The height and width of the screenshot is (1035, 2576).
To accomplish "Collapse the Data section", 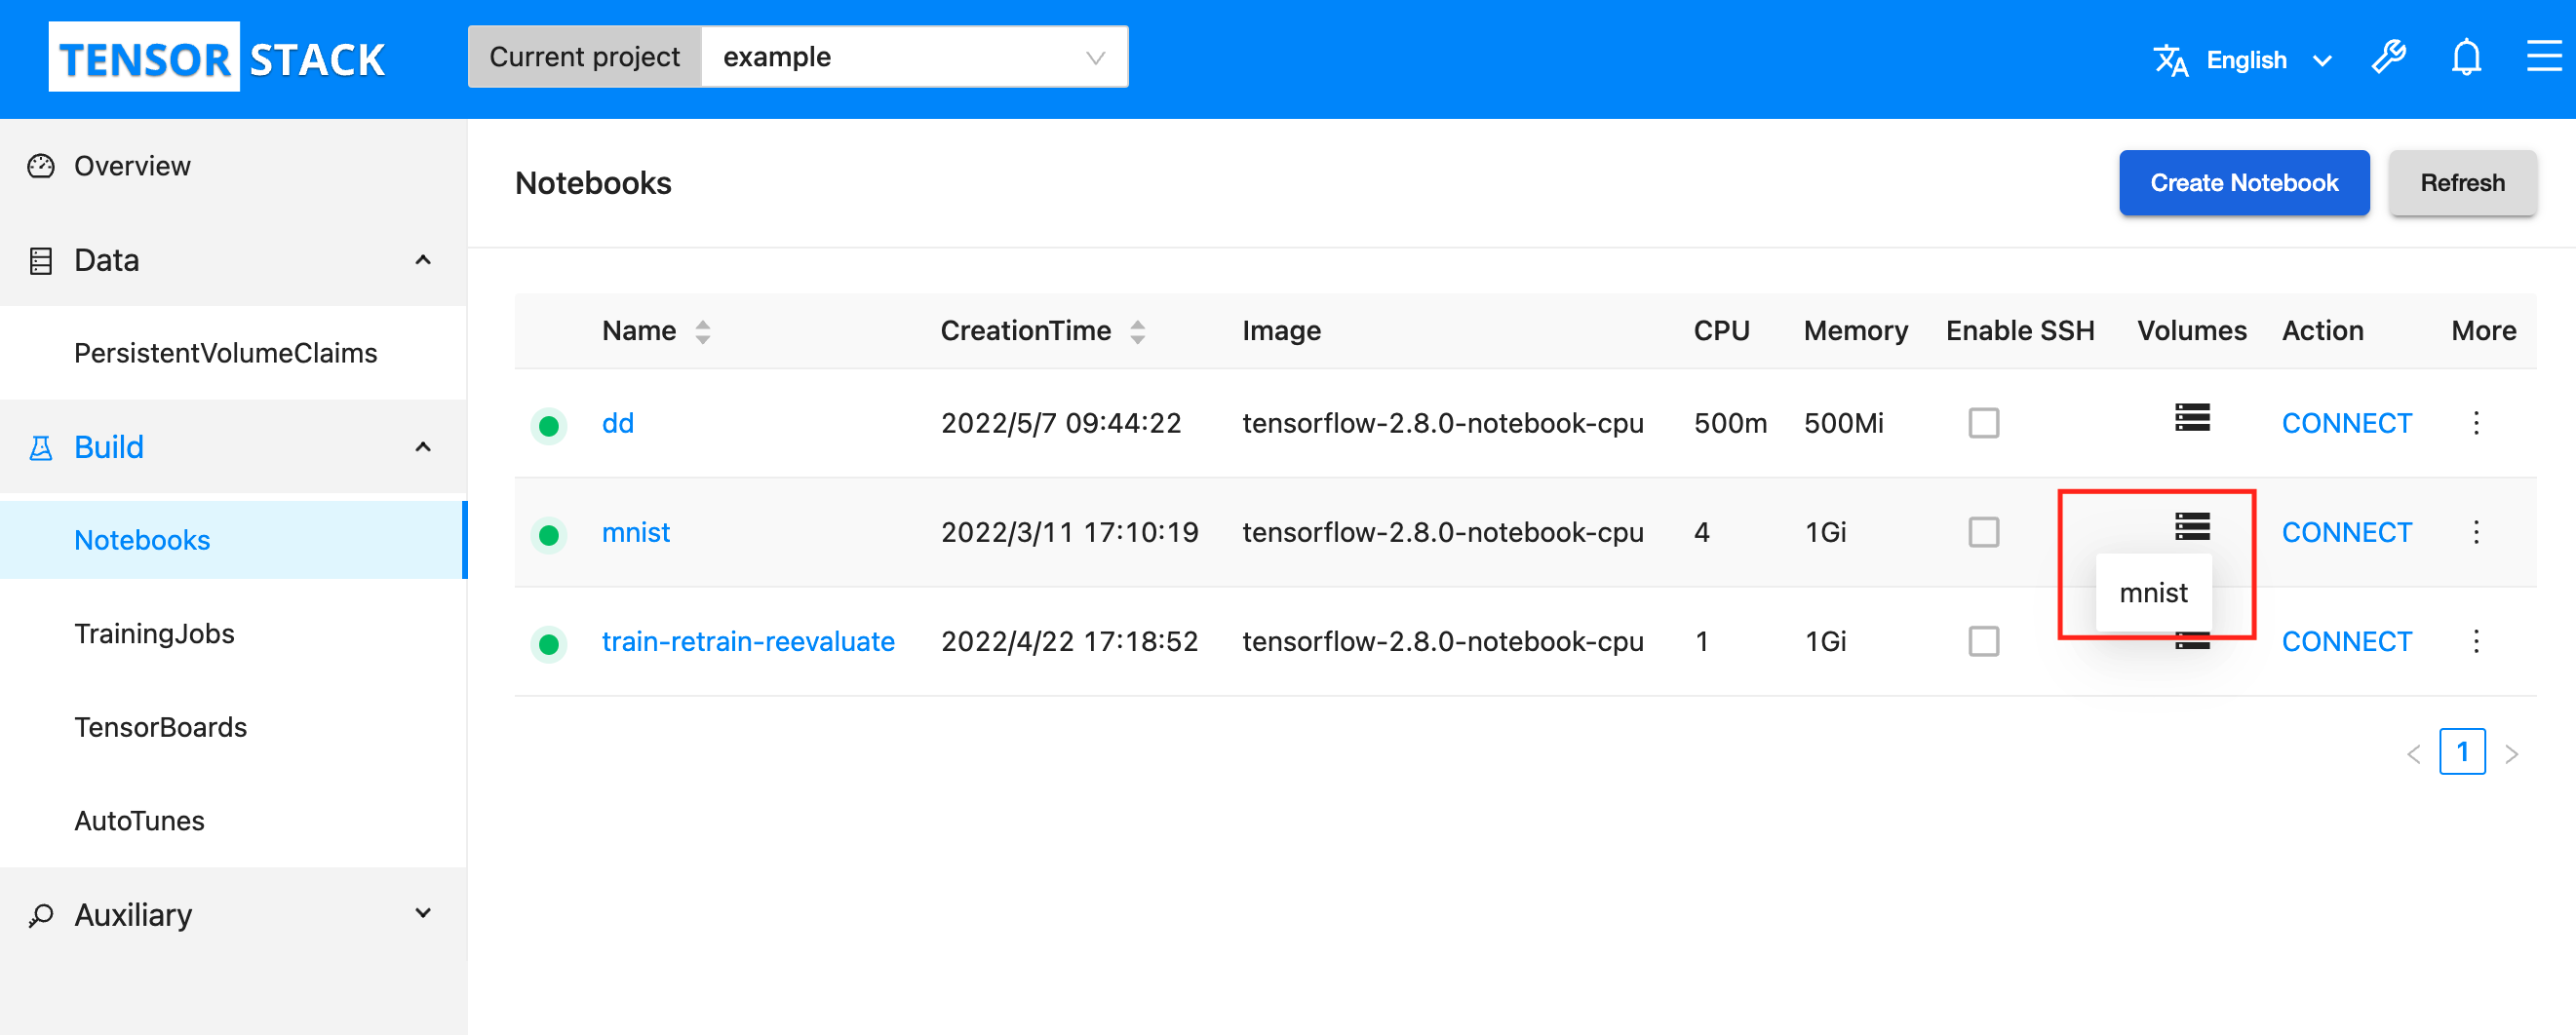I will pyautogui.click(x=423, y=260).
